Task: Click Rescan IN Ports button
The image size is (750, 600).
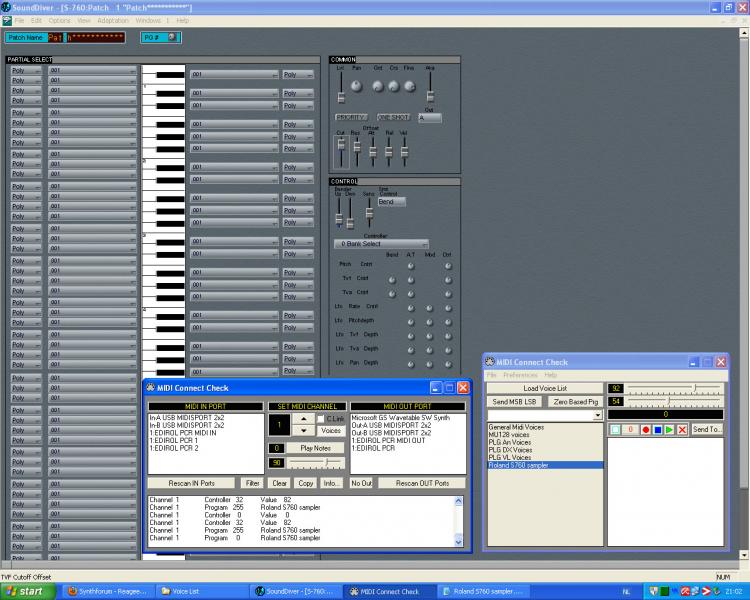Action: tap(191, 483)
